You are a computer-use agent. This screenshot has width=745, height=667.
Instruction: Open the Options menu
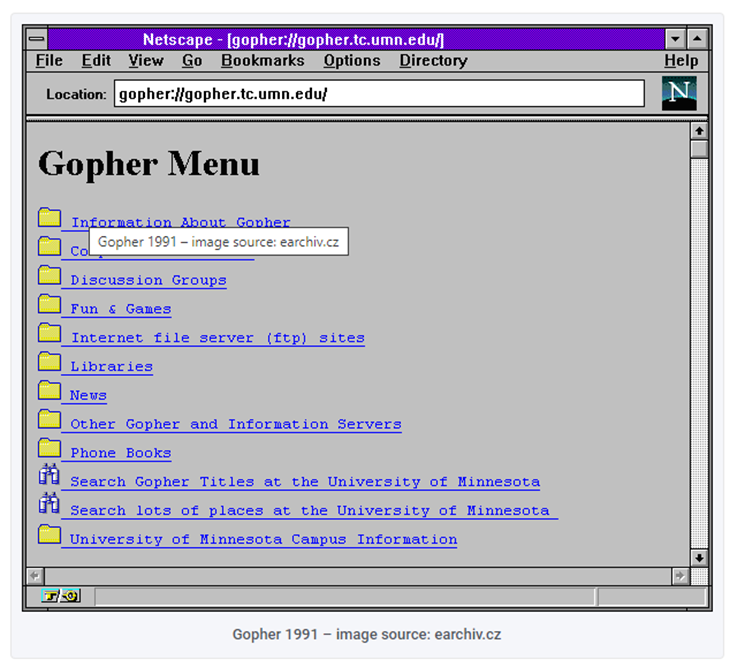[351, 61]
